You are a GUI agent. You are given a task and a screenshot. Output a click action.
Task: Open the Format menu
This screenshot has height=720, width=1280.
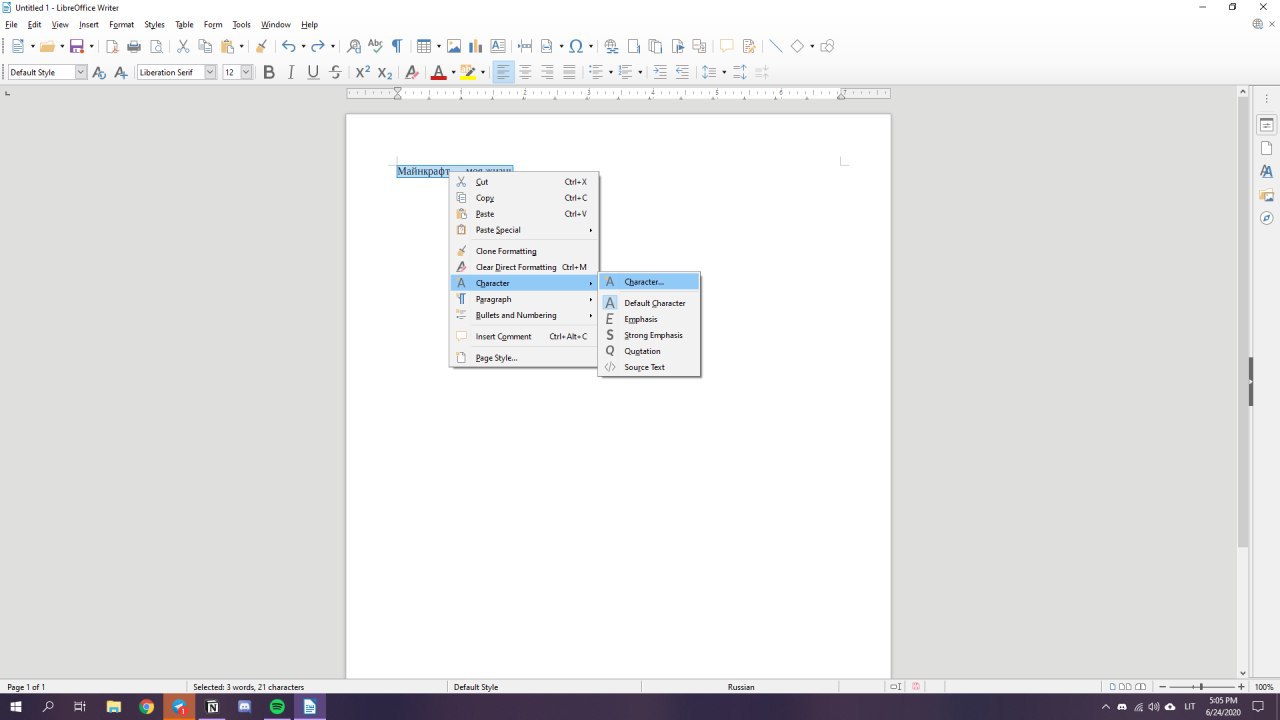pos(121,24)
